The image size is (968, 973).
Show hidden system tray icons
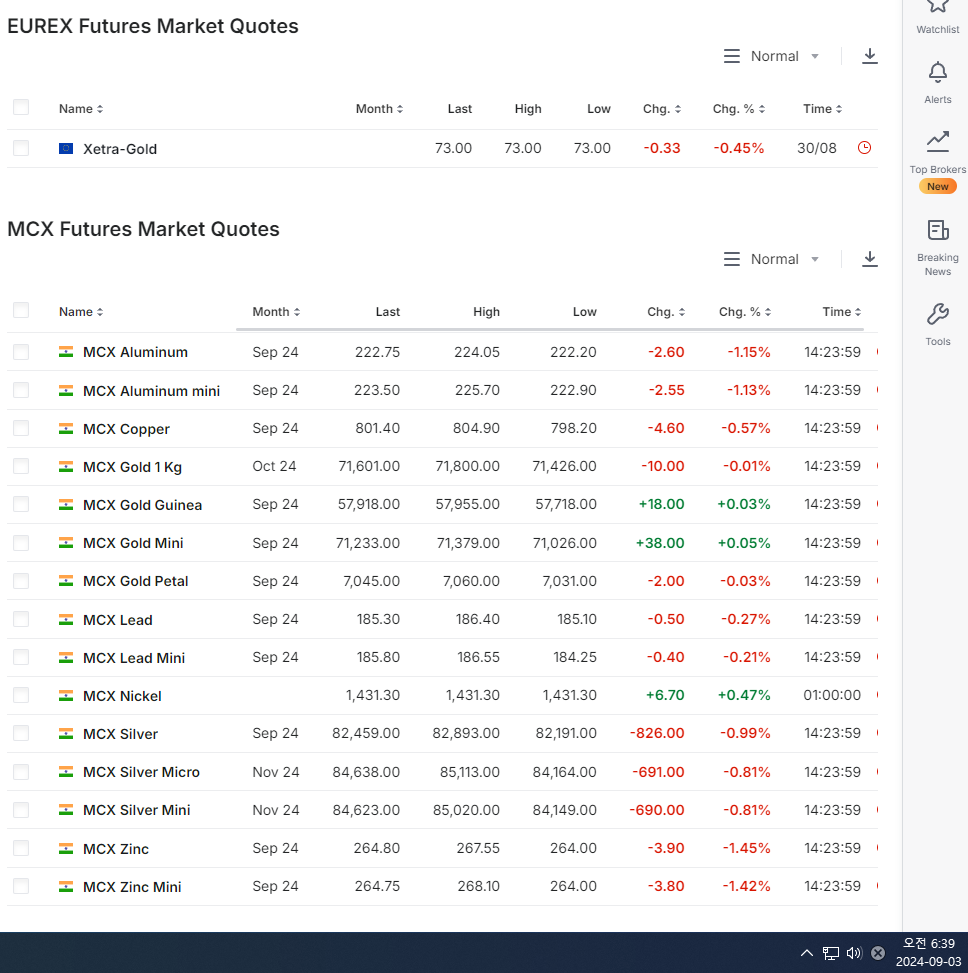click(x=806, y=953)
